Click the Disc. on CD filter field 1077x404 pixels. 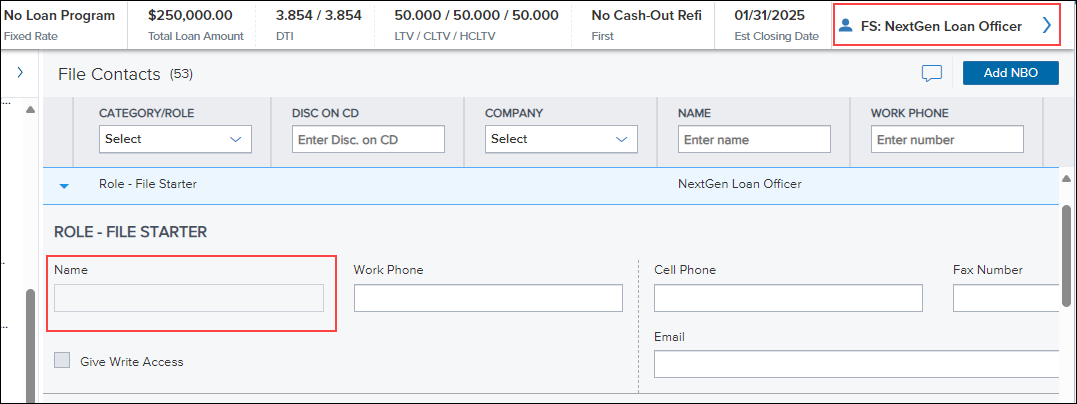coord(368,139)
